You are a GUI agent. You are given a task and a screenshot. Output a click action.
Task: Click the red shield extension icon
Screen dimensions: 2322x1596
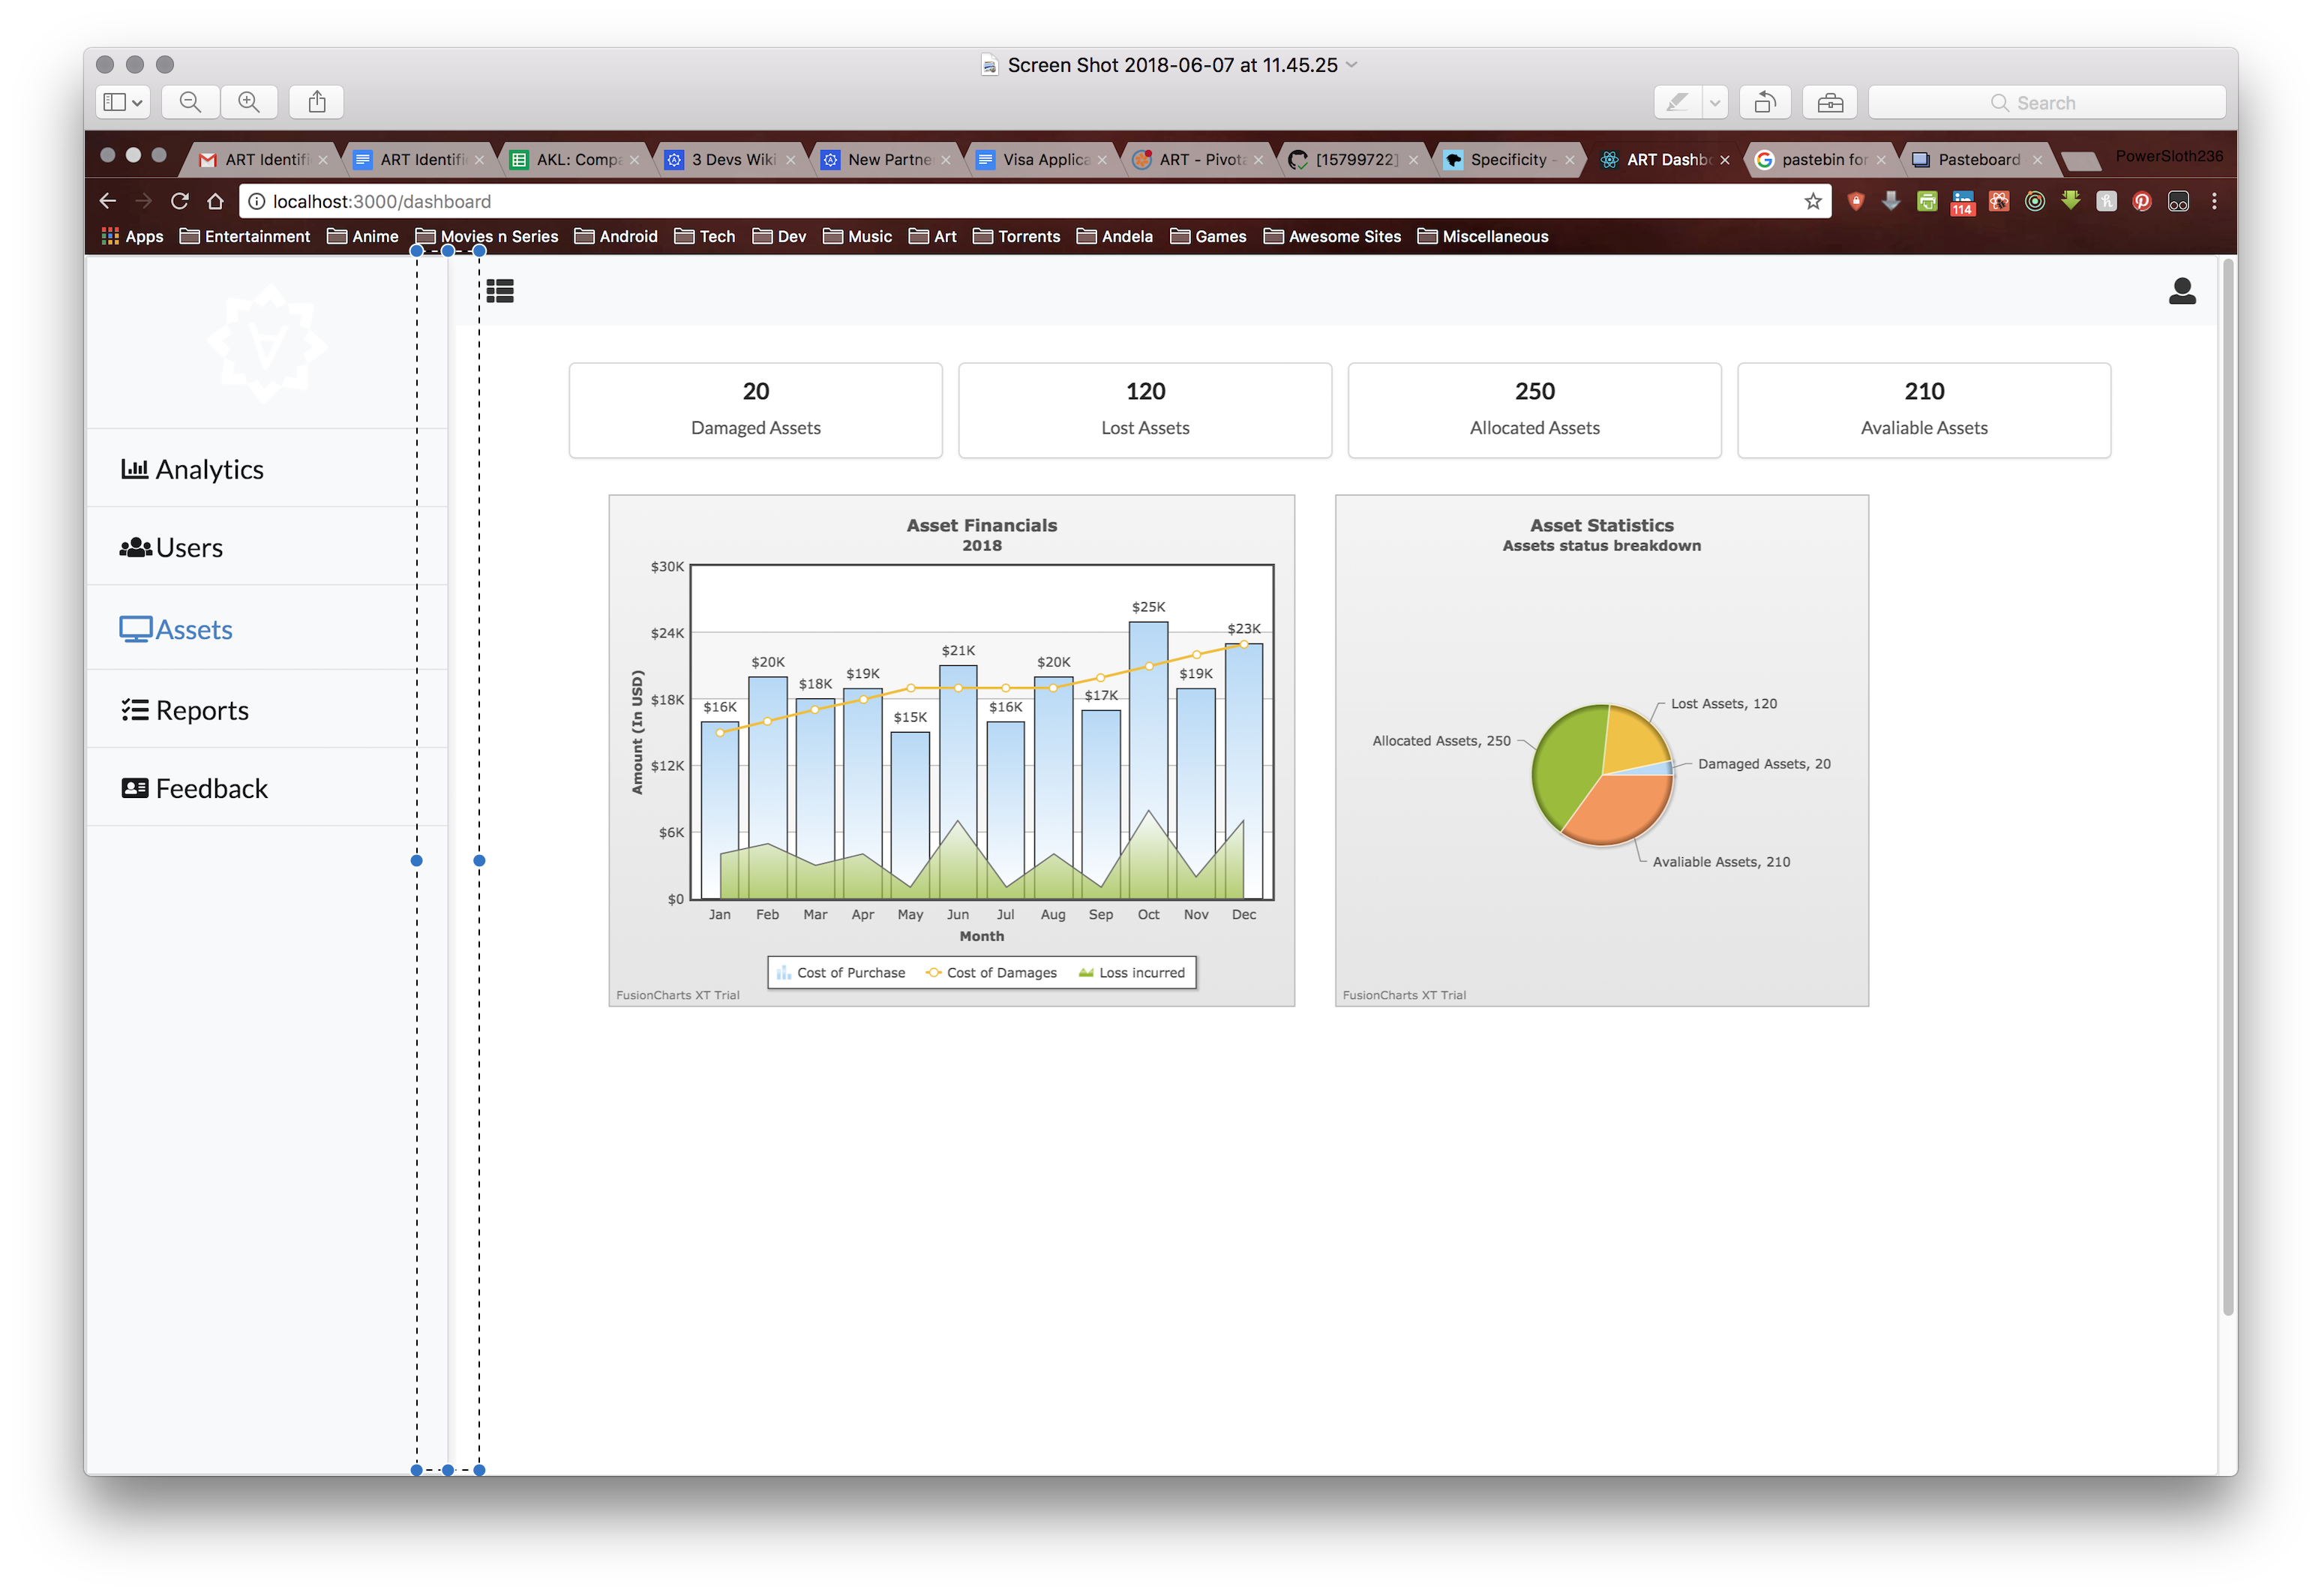[1856, 201]
